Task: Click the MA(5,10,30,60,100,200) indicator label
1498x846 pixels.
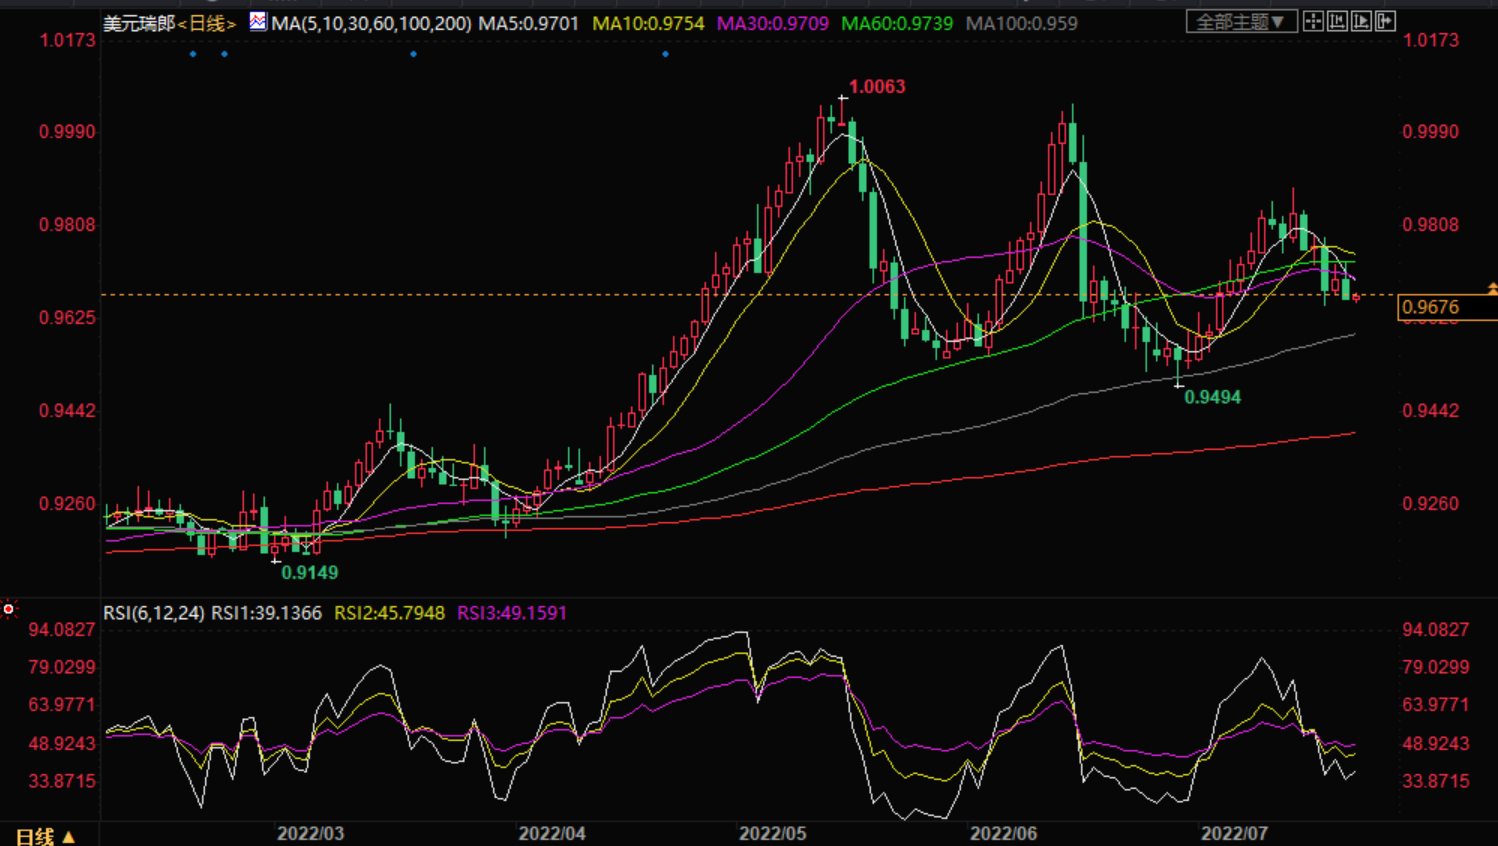Action: coord(371,23)
